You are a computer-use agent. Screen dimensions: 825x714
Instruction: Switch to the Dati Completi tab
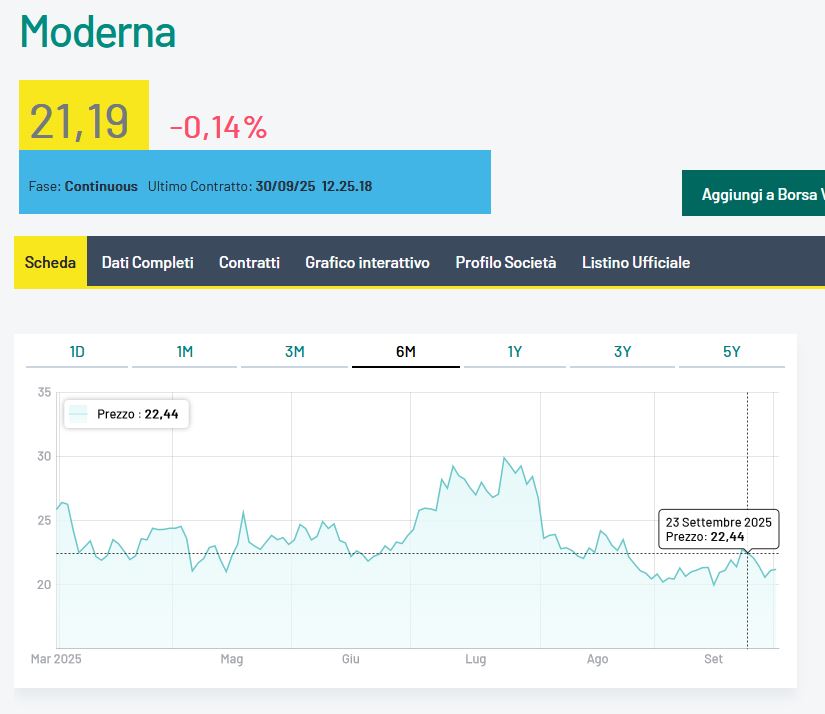(147, 262)
